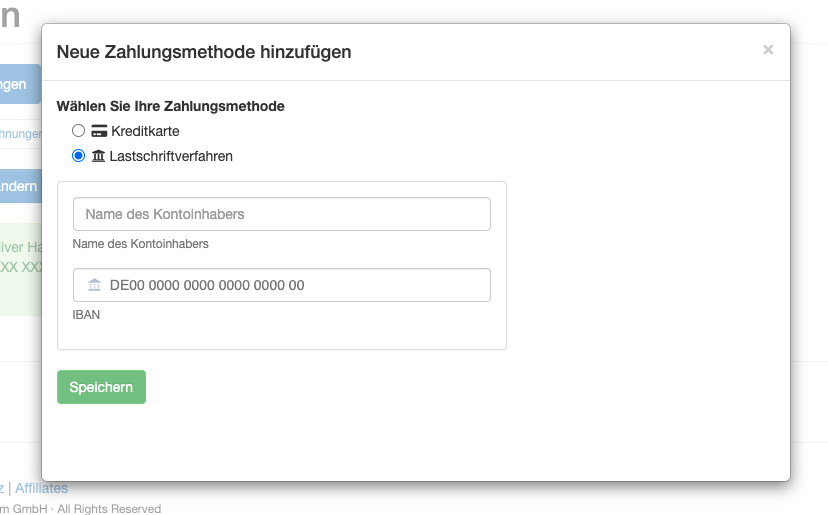The image size is (828, 515).
Task: Click the Wählen Sie Ihre Zahlungsmethode heading
Action: (x=170, y=106)
